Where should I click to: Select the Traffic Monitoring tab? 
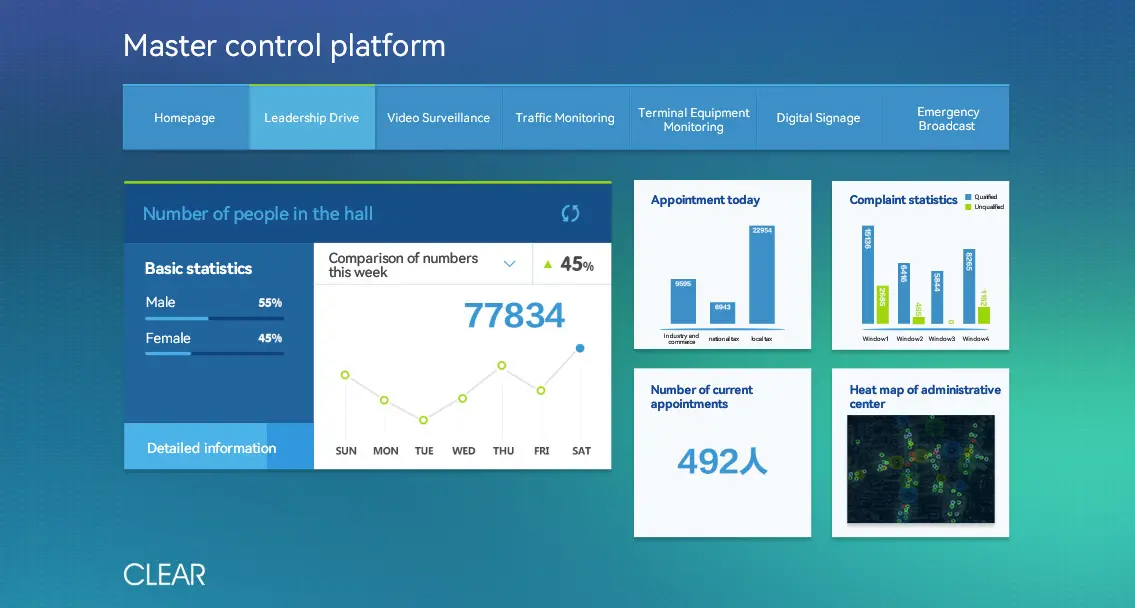coord(565,118)
